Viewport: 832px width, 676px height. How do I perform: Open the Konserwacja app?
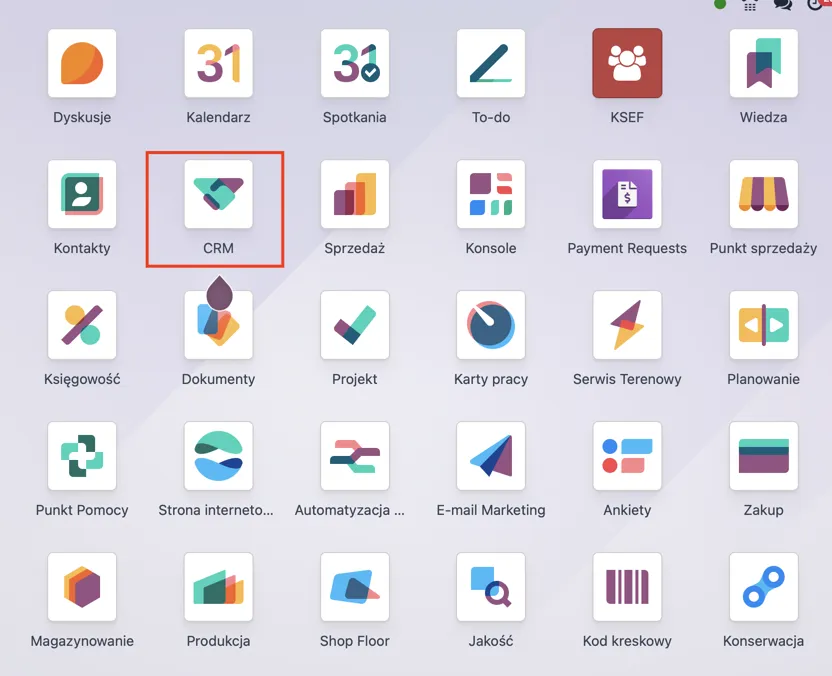pyautogui.click(x=764, y=587)
